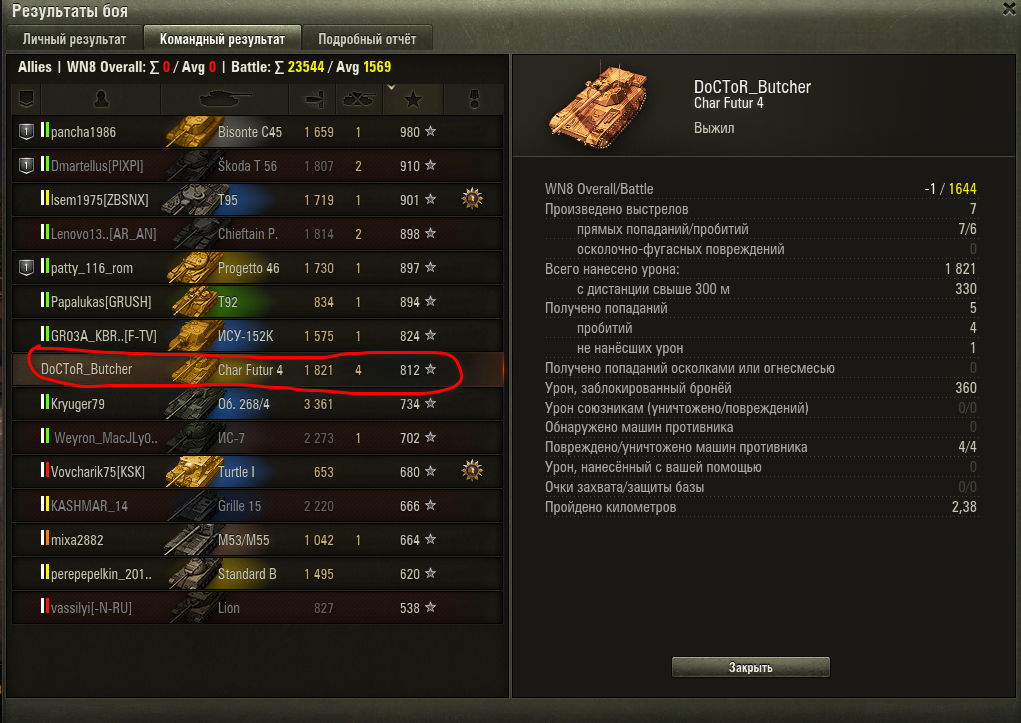Click Isem1975's earned medal badge

click(x=472, y=198)
